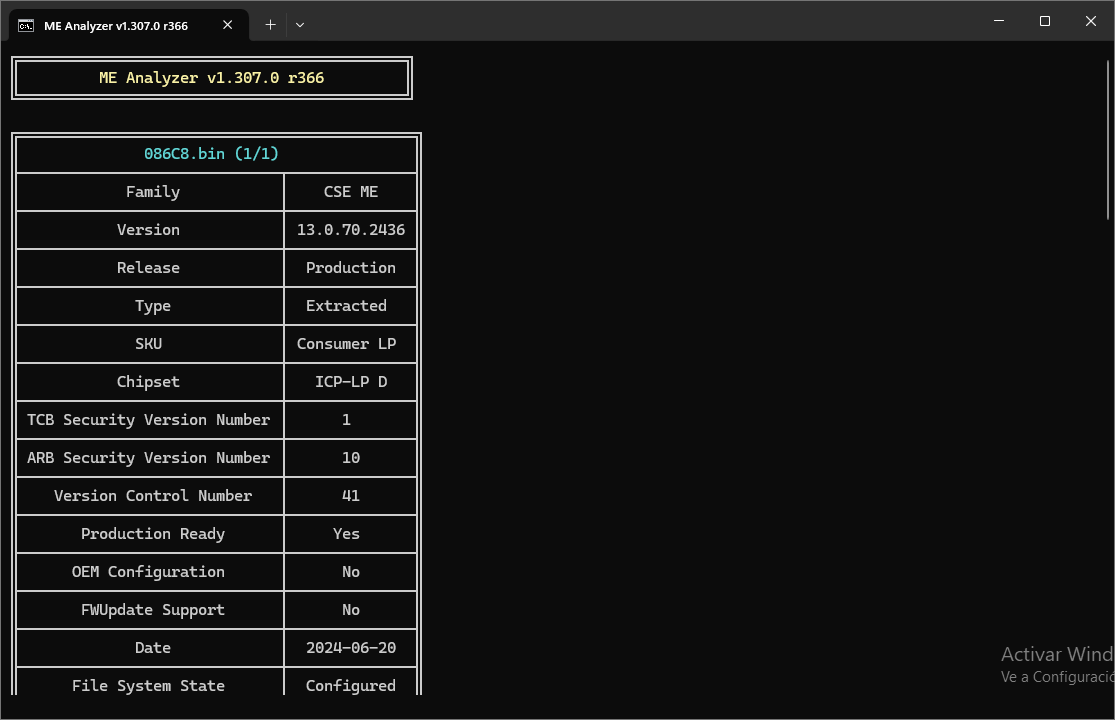This screenshot has width=1115, height=720.
Task: Click the Configured value
Action: (x=351, y=686)
